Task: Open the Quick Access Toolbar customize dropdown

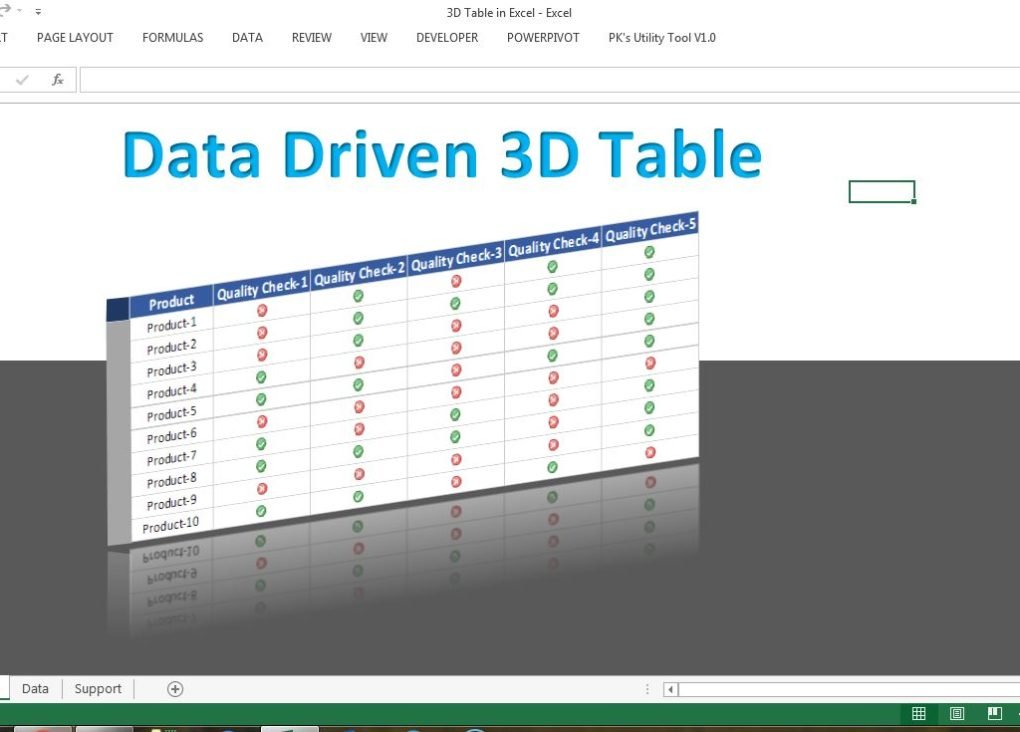Action: (x=37, y=11)
